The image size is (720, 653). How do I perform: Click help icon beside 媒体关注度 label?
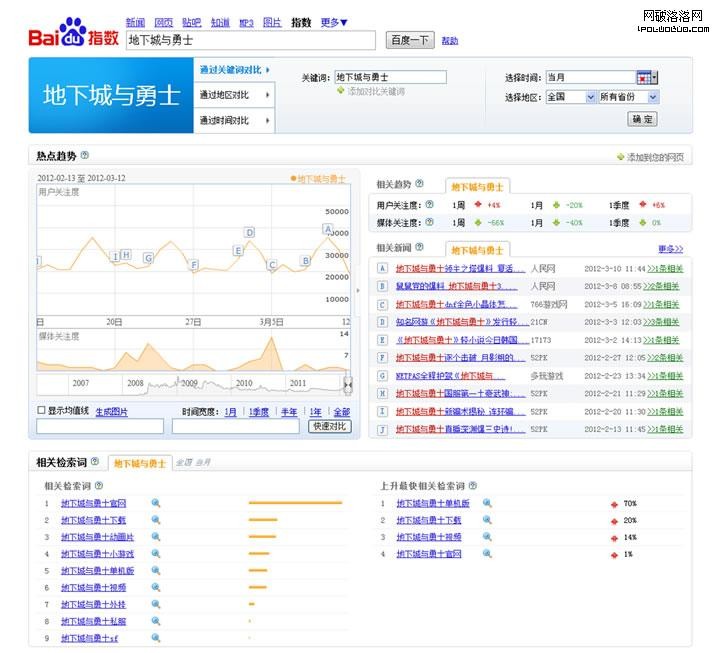429,222
